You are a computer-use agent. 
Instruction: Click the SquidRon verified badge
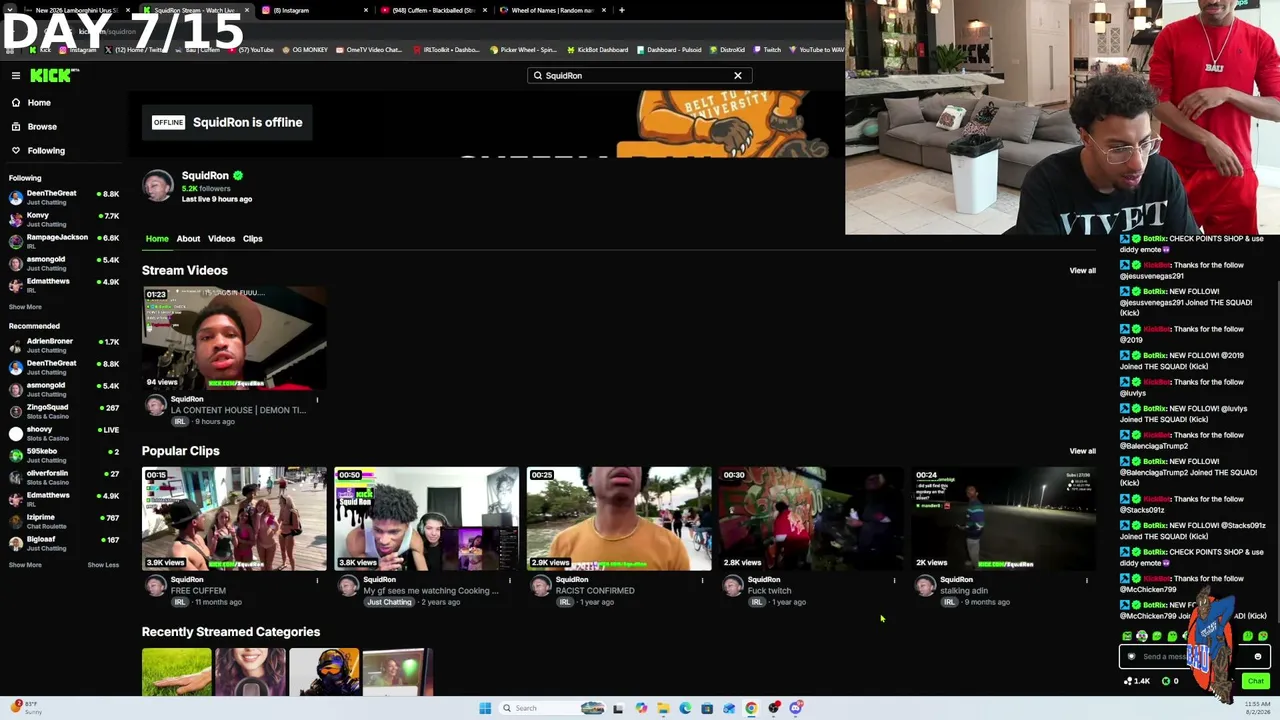coord(238,176)
